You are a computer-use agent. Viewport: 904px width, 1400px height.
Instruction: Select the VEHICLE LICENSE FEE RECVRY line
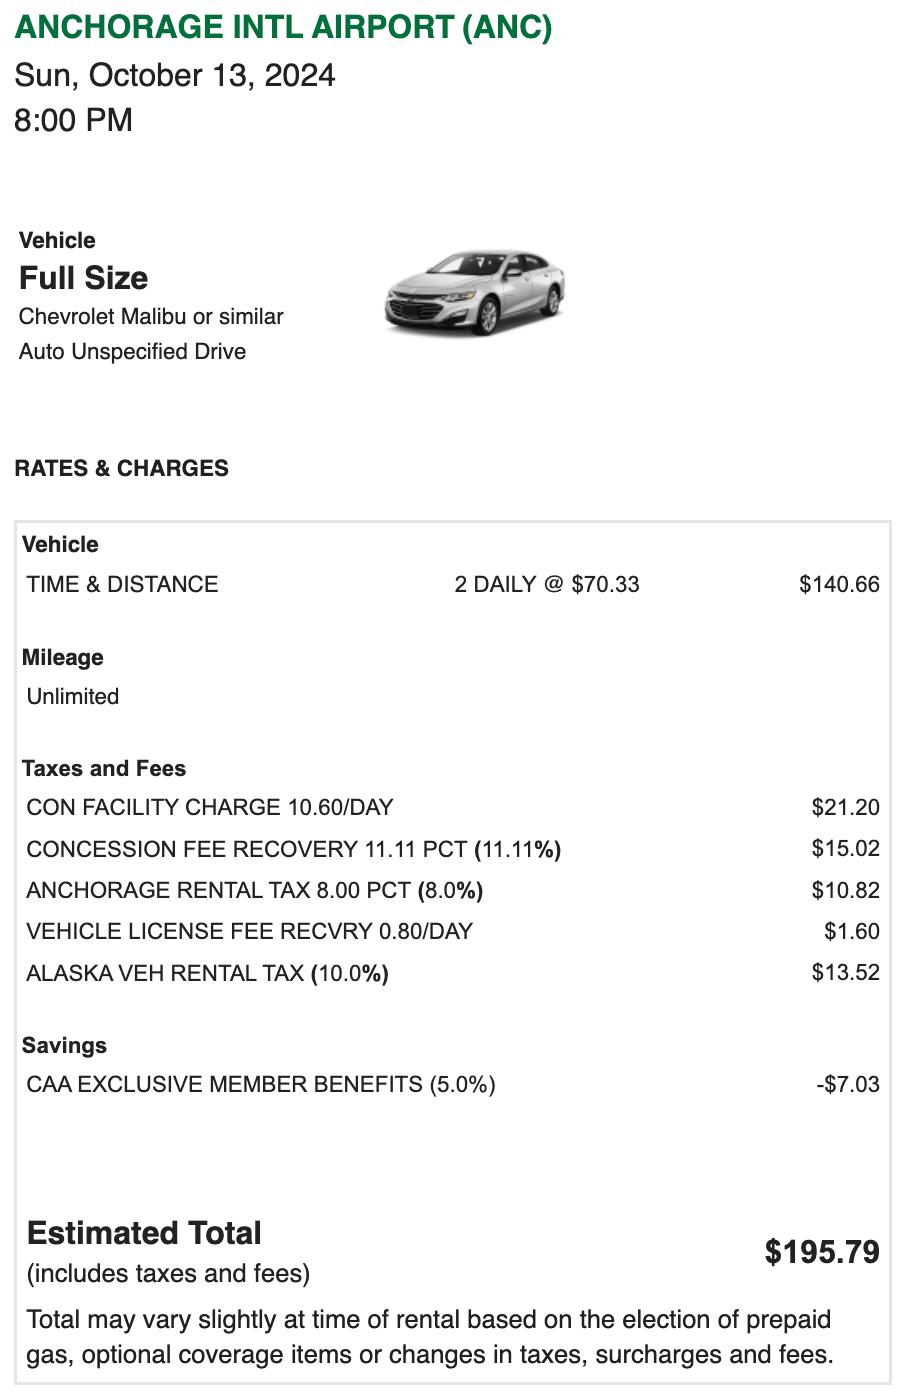click(x=249, y=932)
